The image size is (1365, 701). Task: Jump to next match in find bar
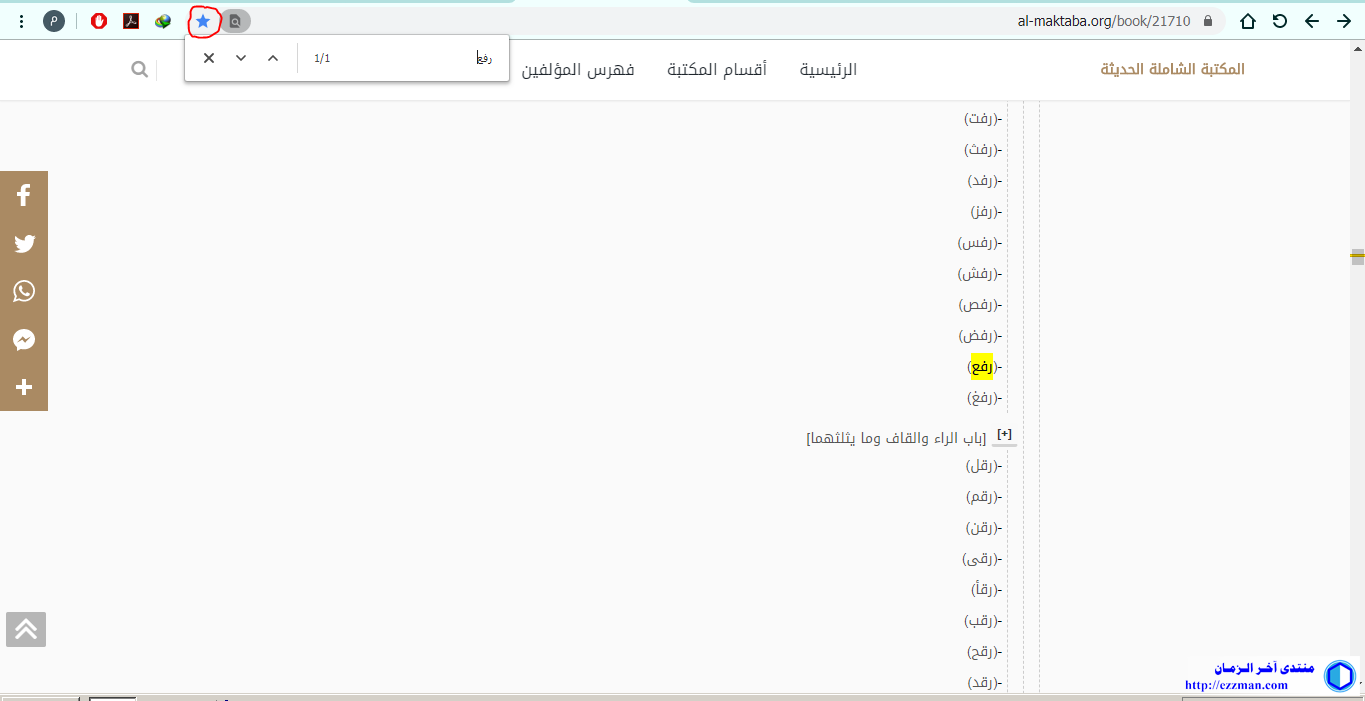coord(241,58)
